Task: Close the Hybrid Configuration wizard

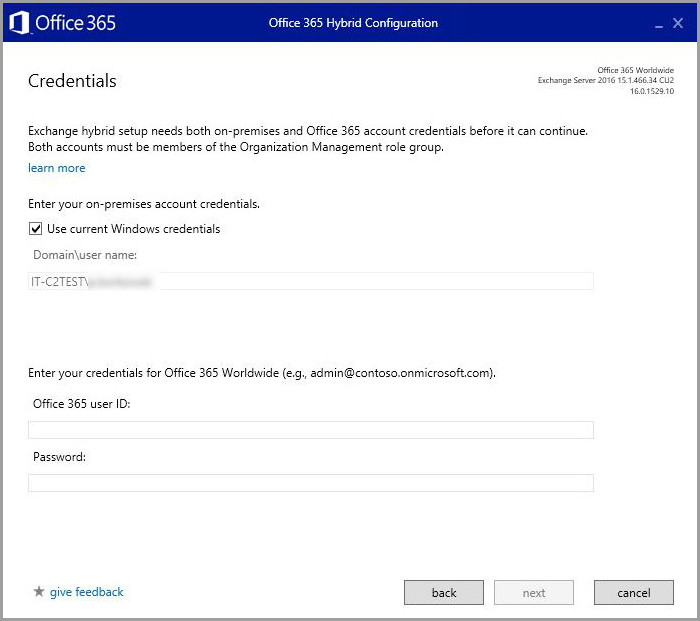Action: tap(678, 23)
